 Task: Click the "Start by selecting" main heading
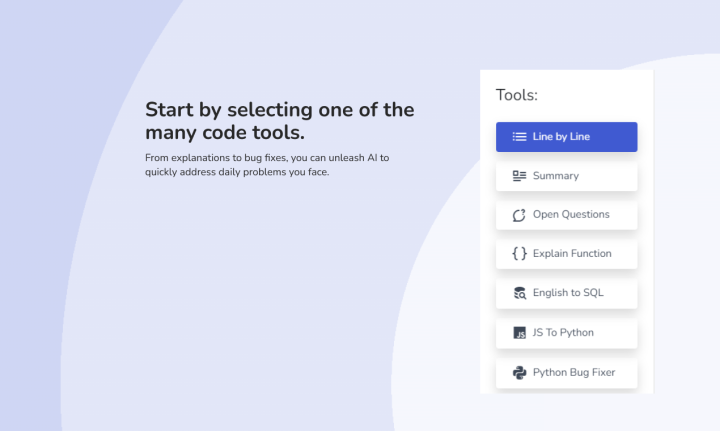[279, 110]
